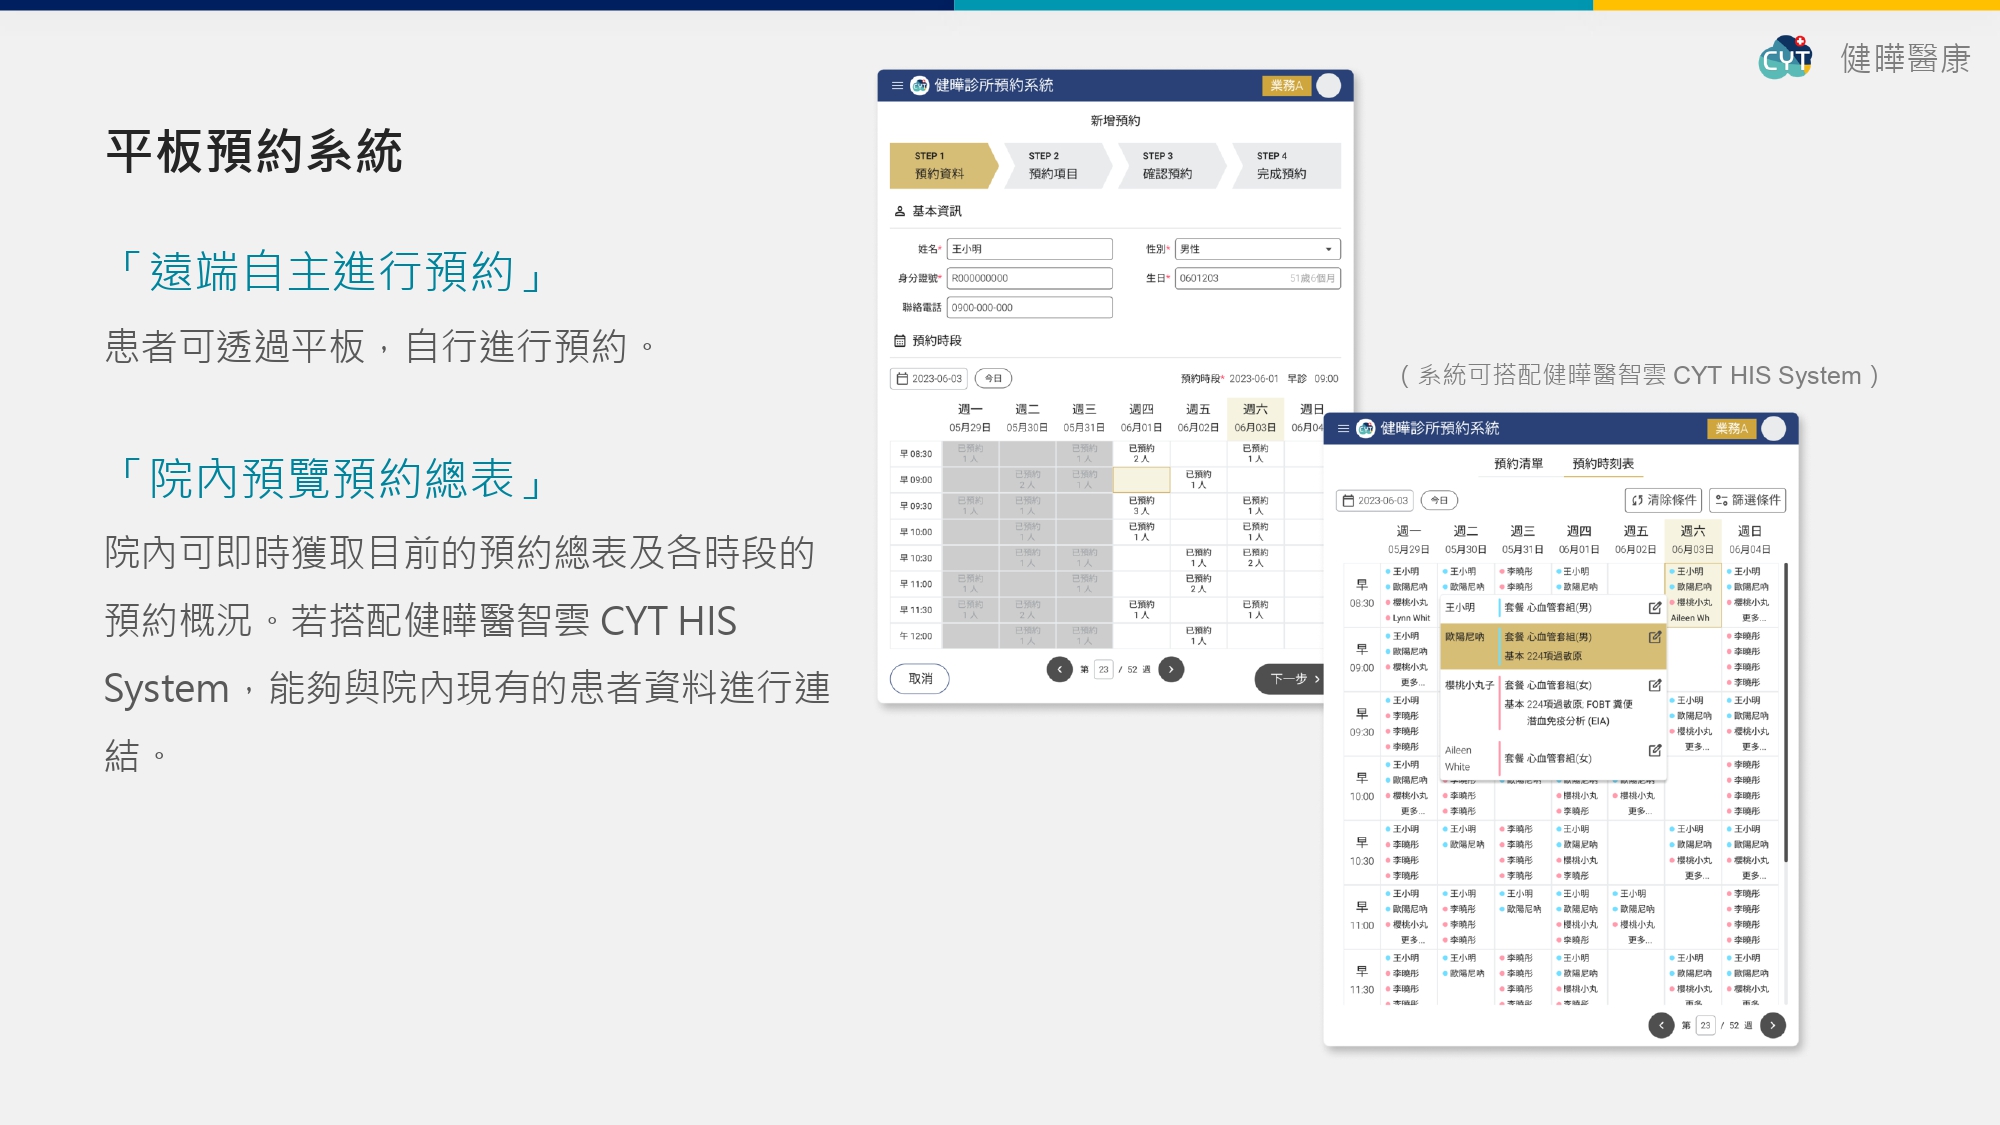Click 週一 05月29日 header in the 預約時刻表 window

pyautogui.click(x=1408, y=540)
